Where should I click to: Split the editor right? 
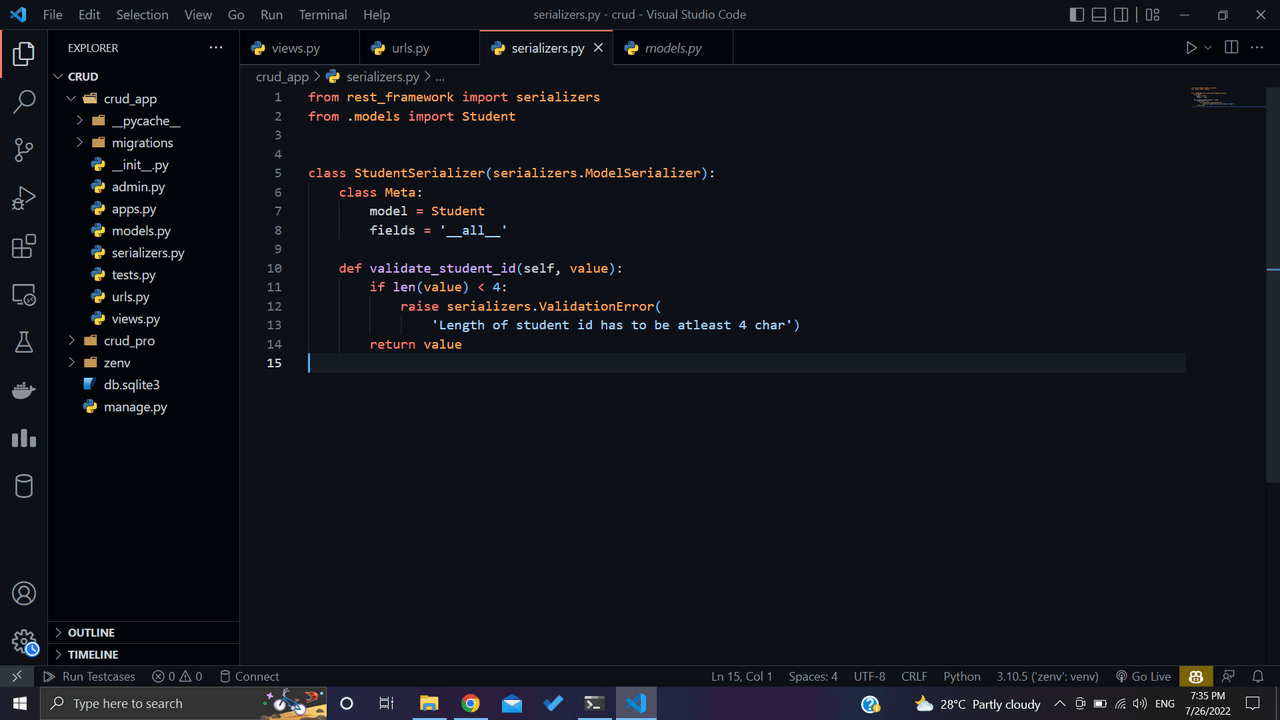(x=1231, y=48)
